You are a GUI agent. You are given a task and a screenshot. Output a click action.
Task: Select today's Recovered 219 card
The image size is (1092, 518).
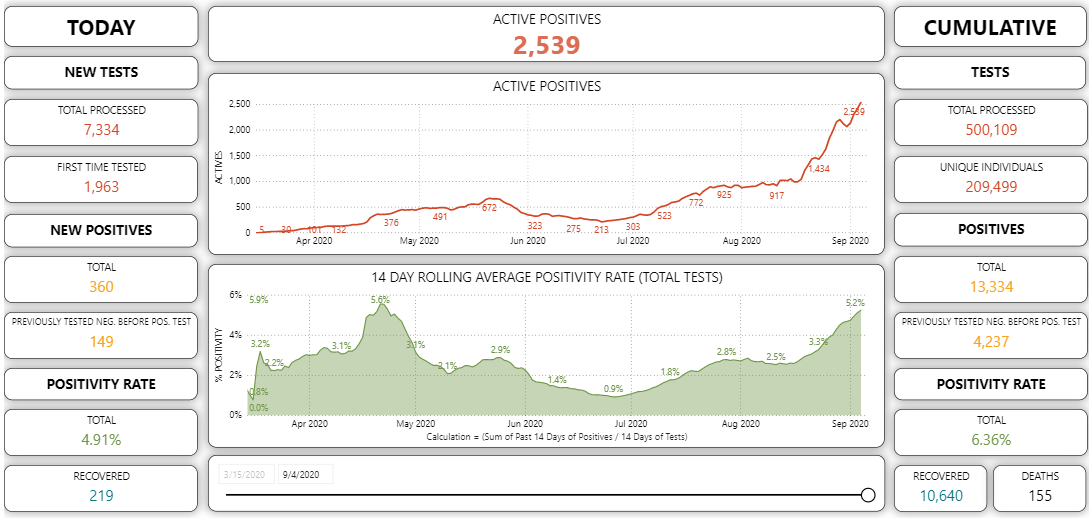pos(101,487)
